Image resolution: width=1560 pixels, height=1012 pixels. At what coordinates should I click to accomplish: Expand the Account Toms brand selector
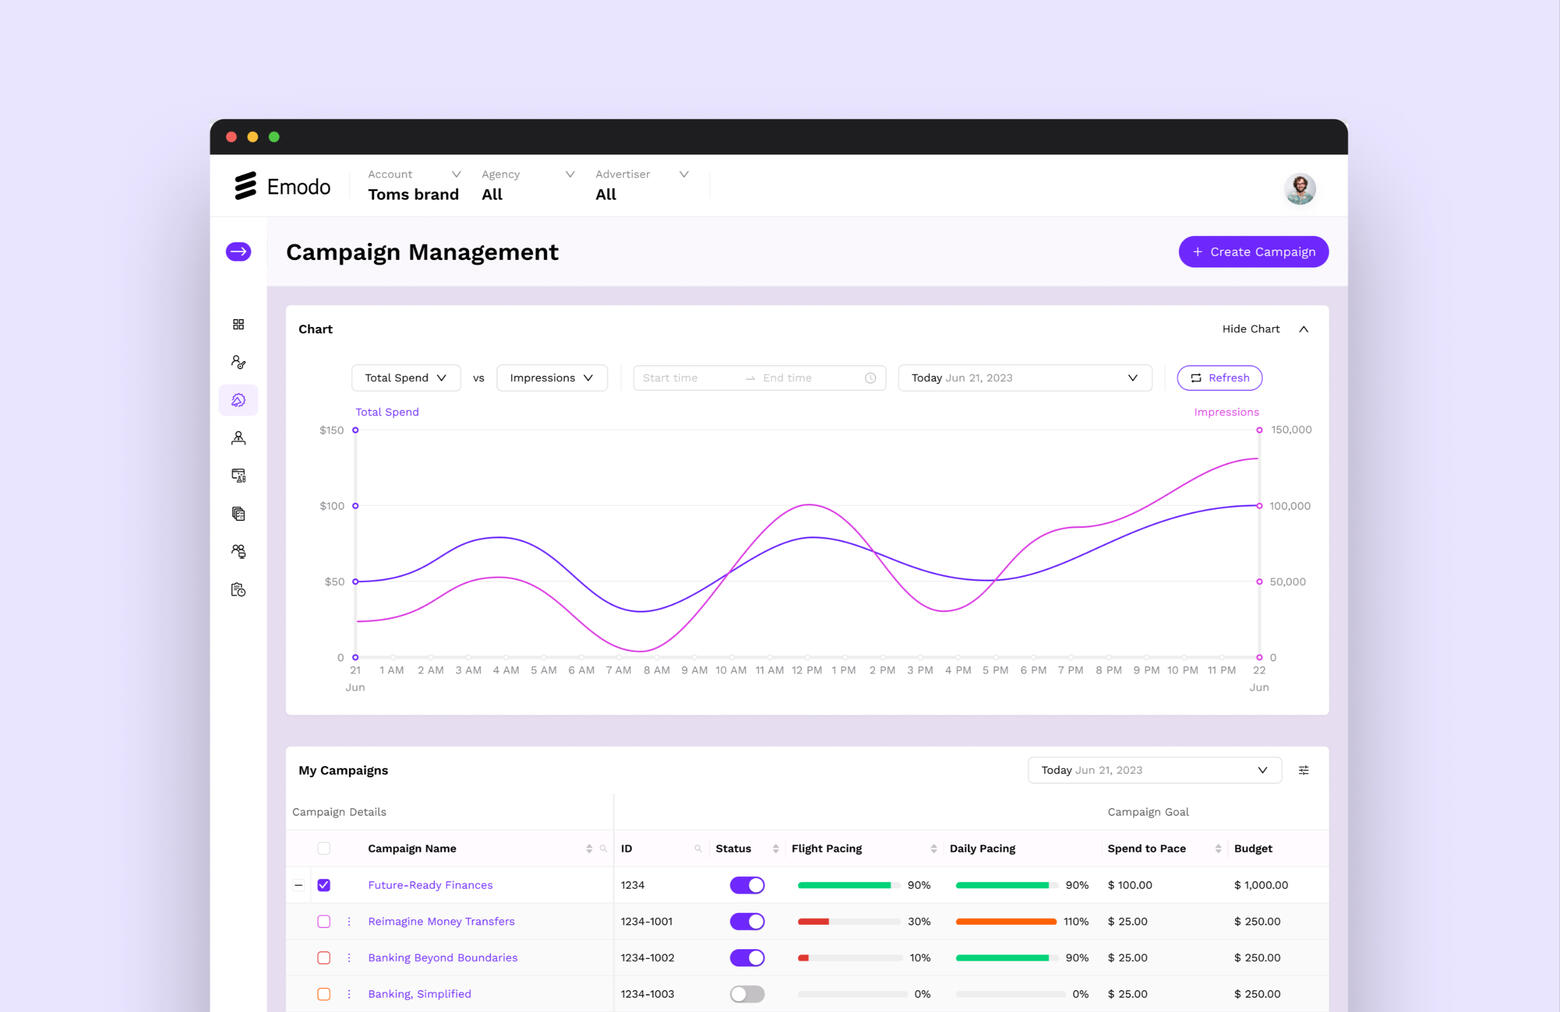pyautogui.click(x=414, y=185)
